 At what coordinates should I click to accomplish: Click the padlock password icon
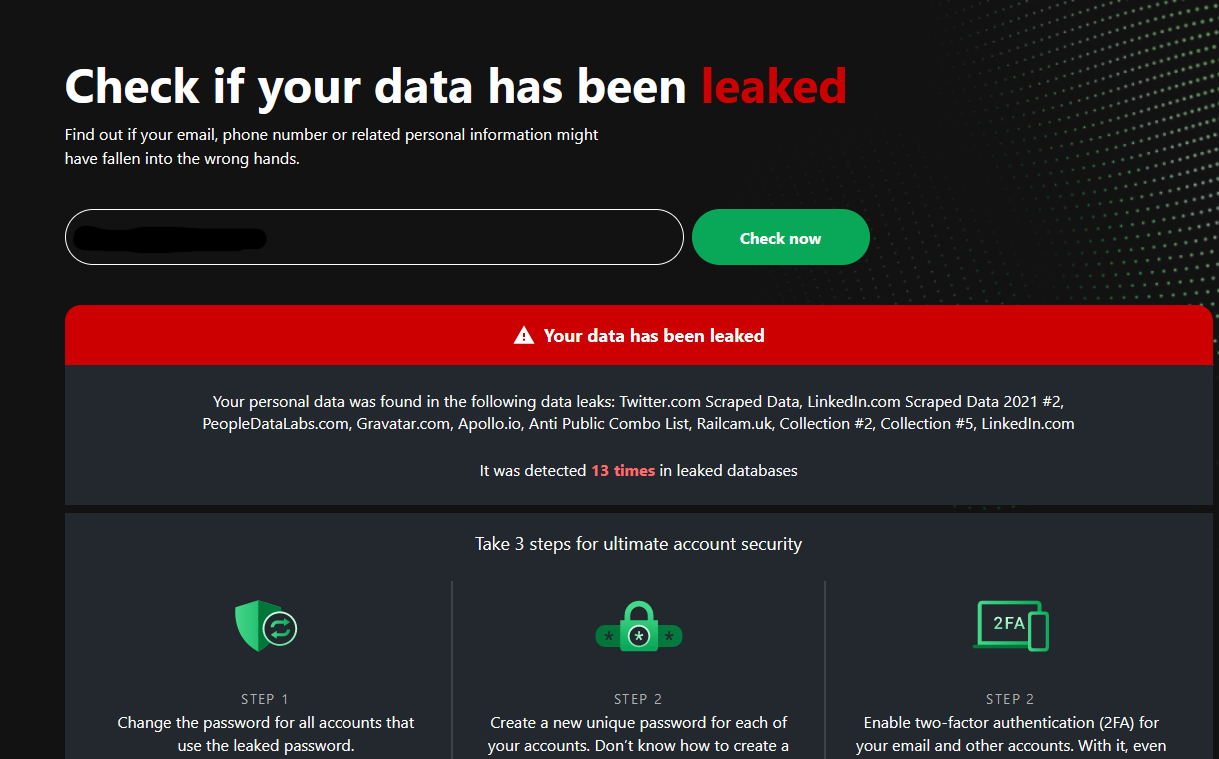pyautogui.click(x=639, y=628)
